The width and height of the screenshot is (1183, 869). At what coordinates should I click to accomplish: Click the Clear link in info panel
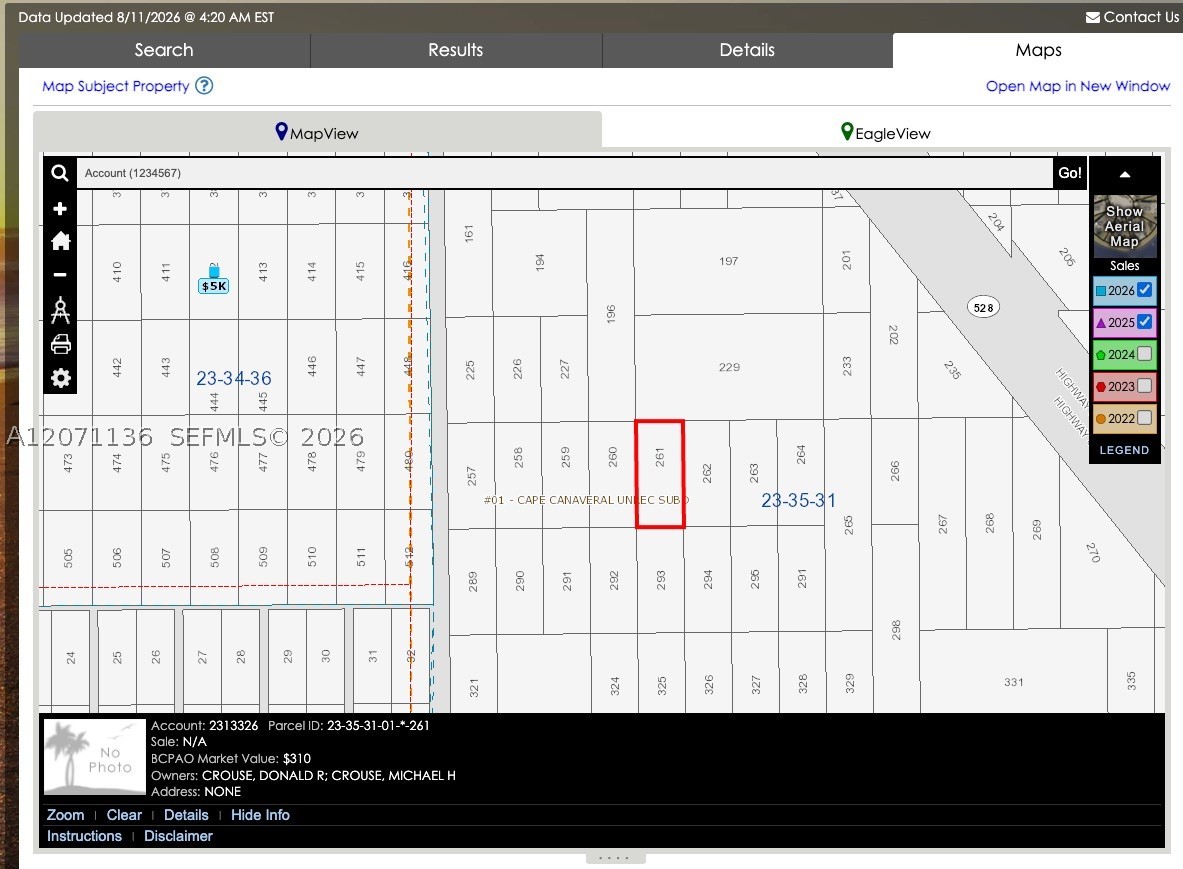coord(124,815)
